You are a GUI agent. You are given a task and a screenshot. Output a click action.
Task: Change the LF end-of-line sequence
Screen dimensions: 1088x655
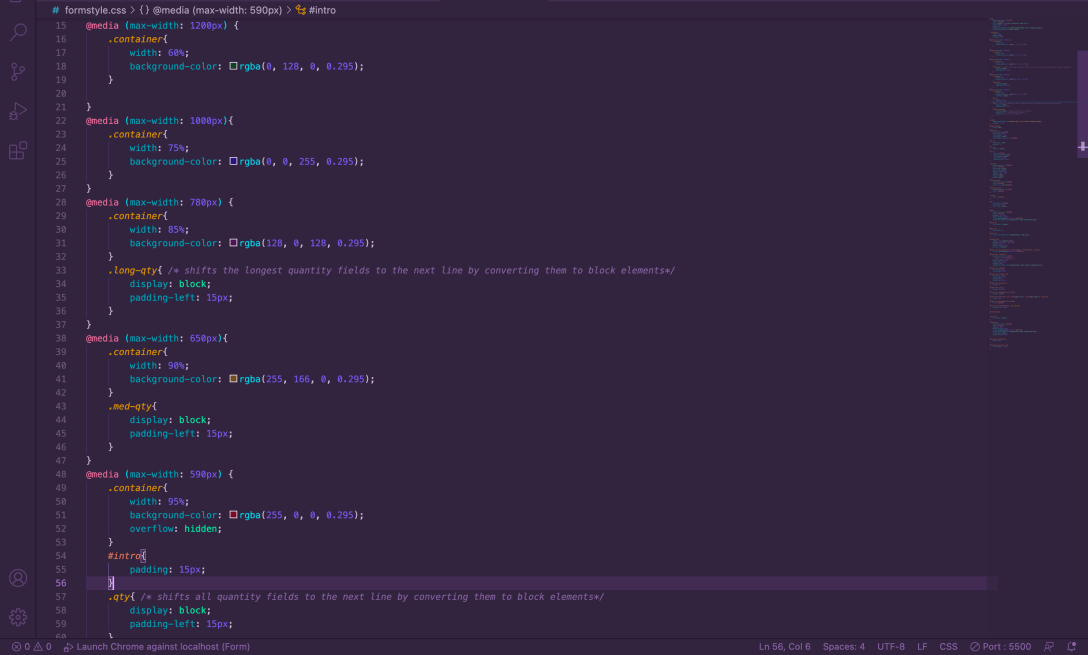[922, 647]
